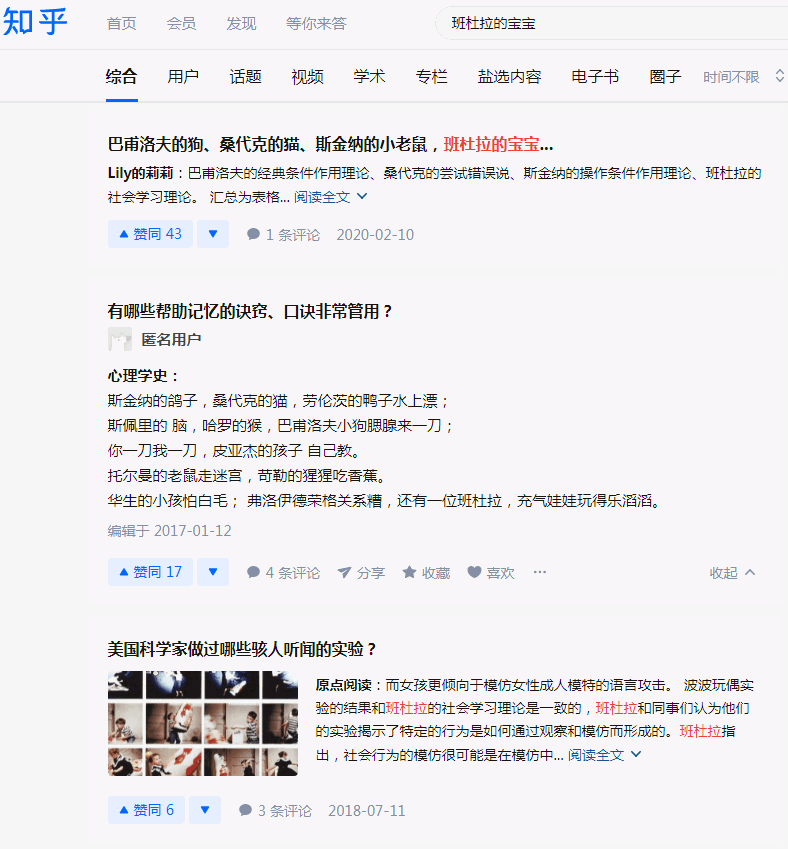Screen dimensions: 788x849
Task: Upvote with 赞同 43 button
Action: 150,234
